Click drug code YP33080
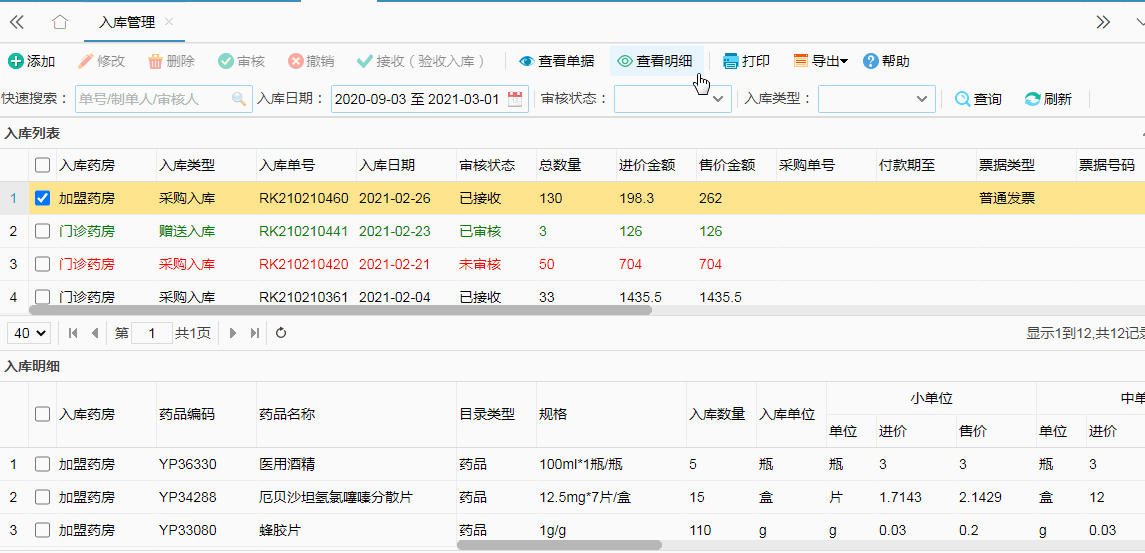Image resolution: width=1145 pixels, height=553 pixels. [x=188, y=531]
